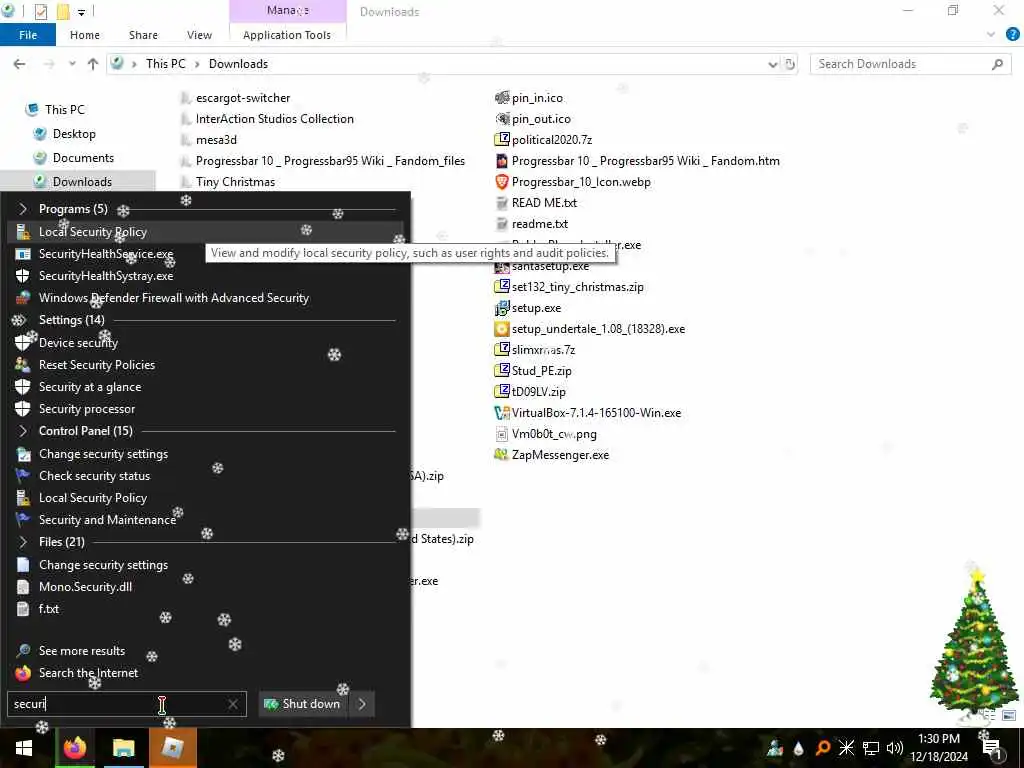Click This PC in address breadcrumb
The width and height of the screenshot is (1024, 768).
pyautogui.click(x=165, y=64)
